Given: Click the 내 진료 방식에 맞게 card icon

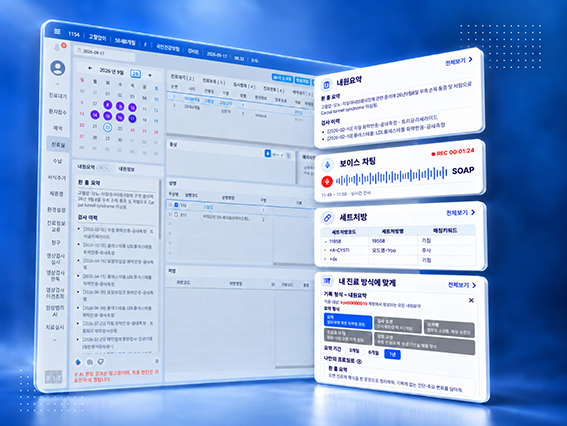Looking at the screenshot, I should coord(328,280).
